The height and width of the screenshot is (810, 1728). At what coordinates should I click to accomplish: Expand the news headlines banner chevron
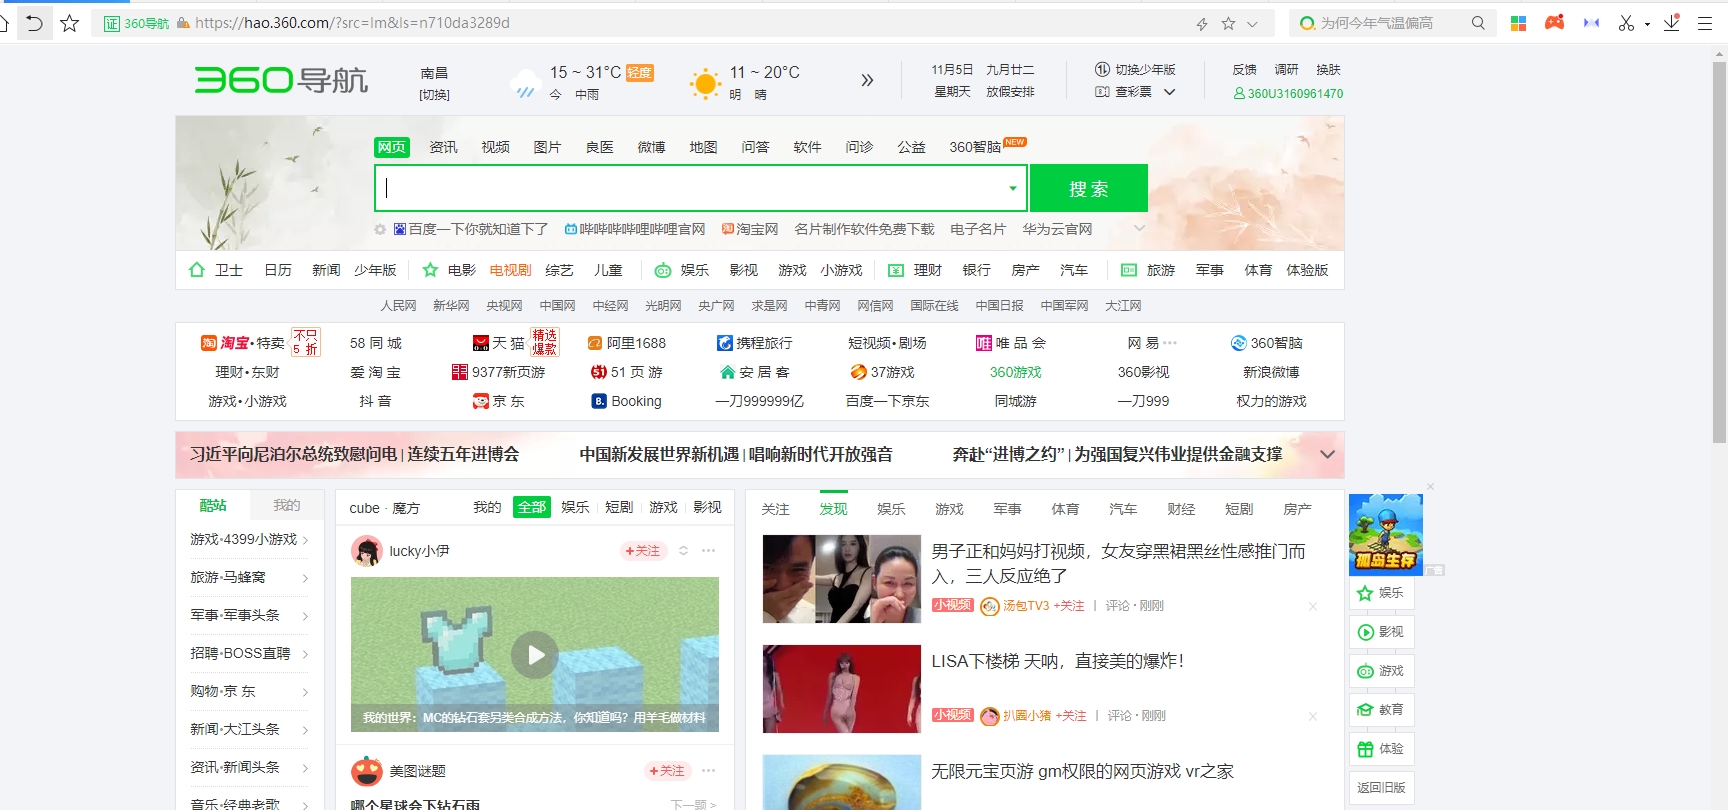coord(1327,454)
